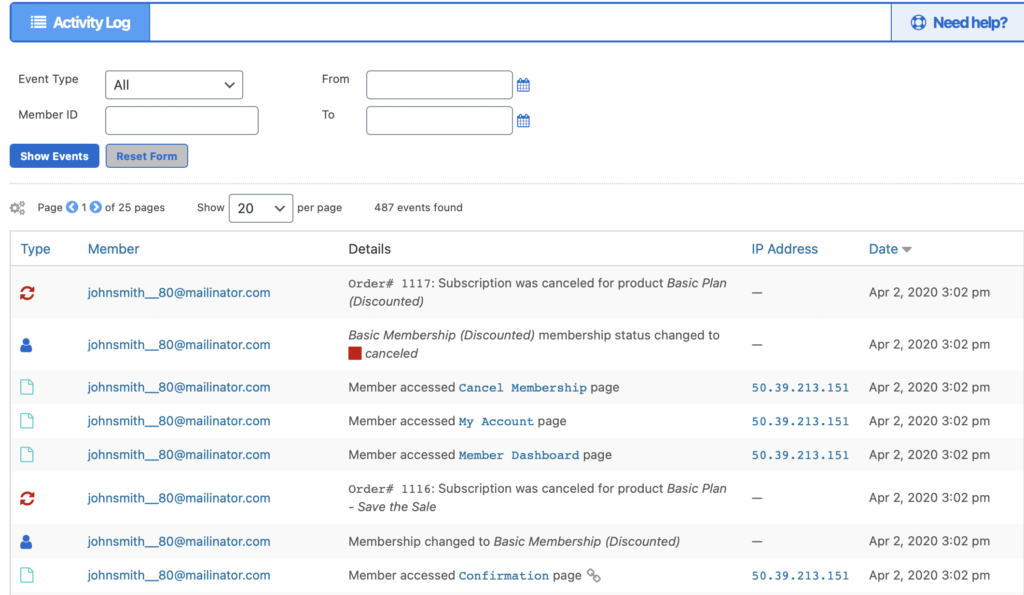
Task: Sort by the Type column header
Action: (35, 249)
